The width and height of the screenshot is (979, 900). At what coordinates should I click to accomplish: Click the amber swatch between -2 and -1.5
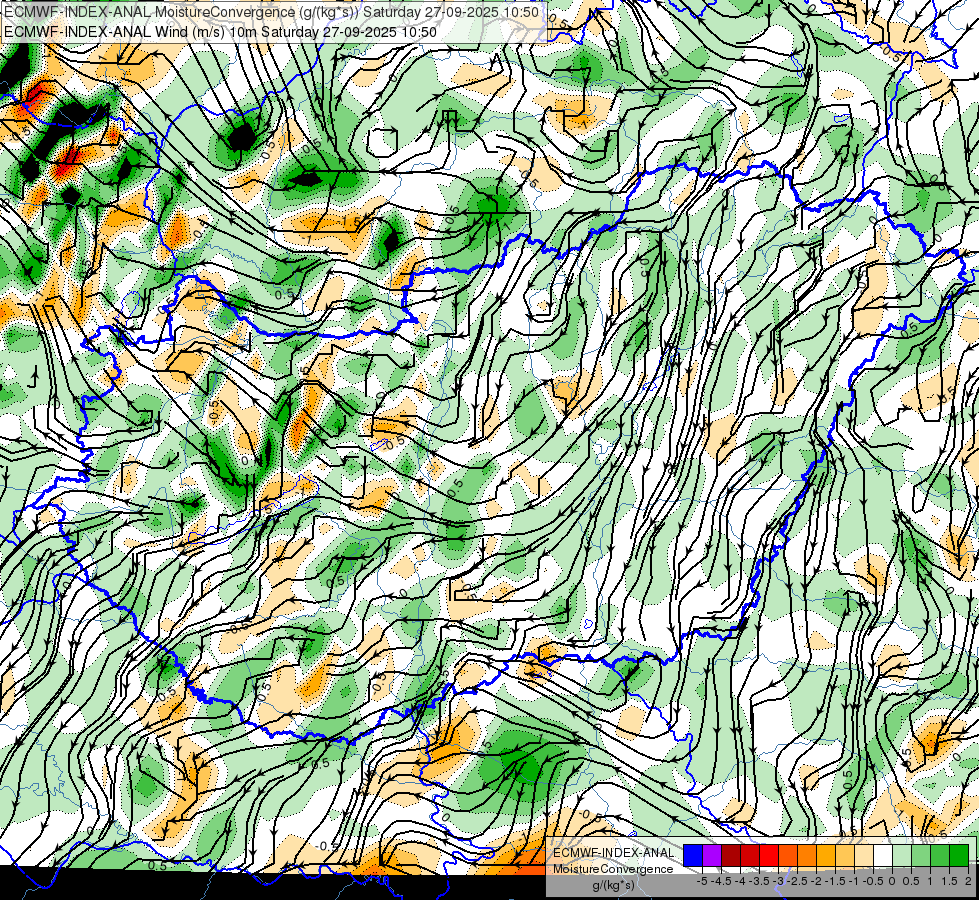tap(826, 855)
